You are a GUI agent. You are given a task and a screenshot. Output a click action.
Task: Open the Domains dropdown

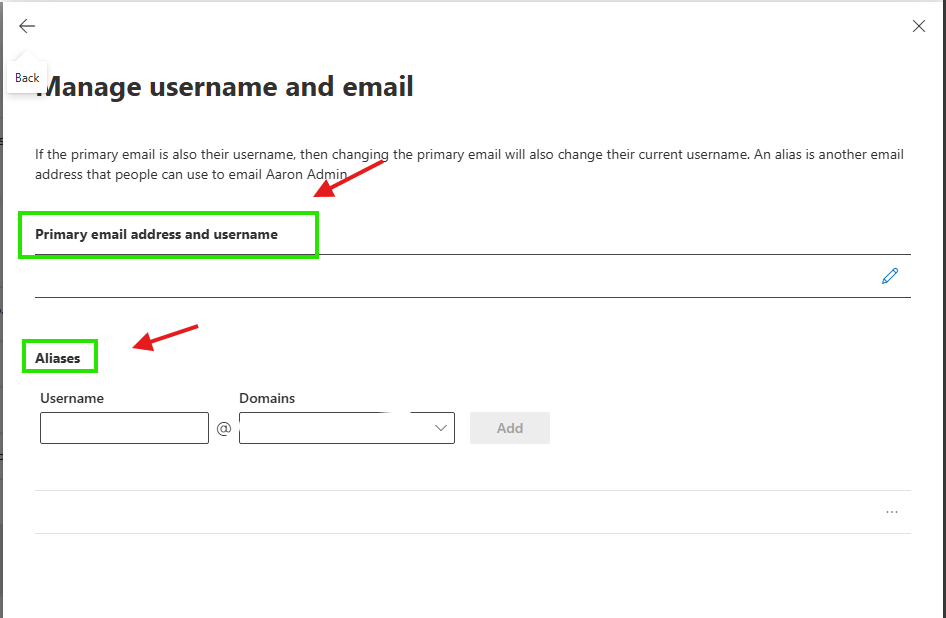pyautogui.click(x=347, y=428)
